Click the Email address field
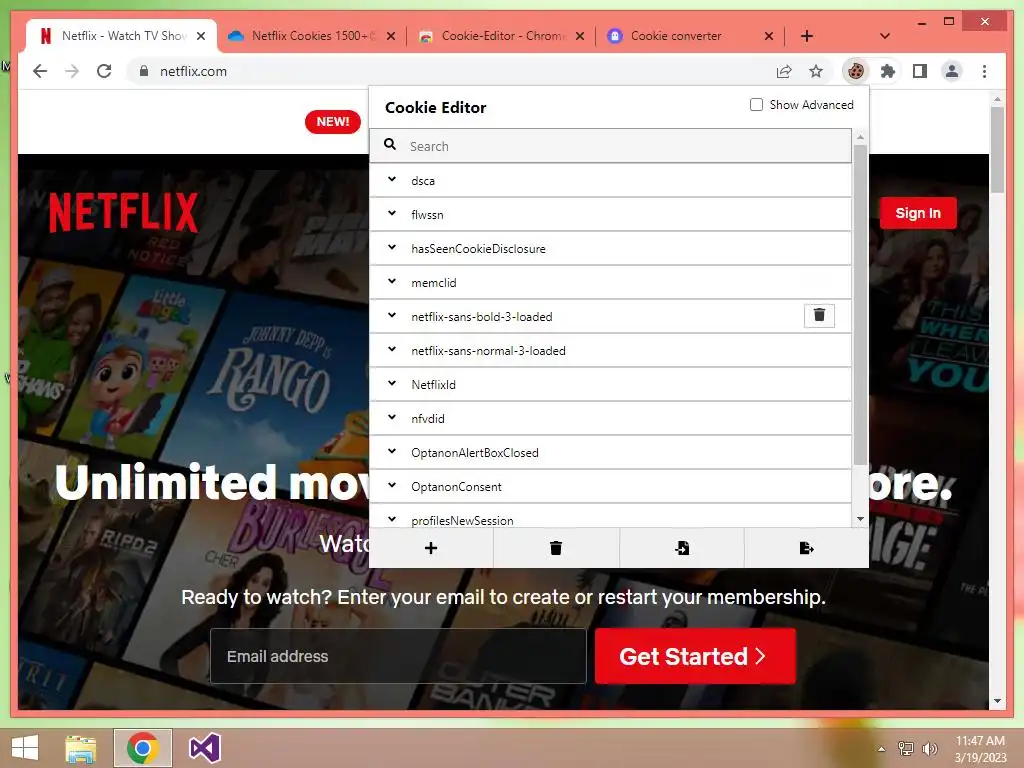The height and width of the screenshot is (768, 1024). (398, 656)
